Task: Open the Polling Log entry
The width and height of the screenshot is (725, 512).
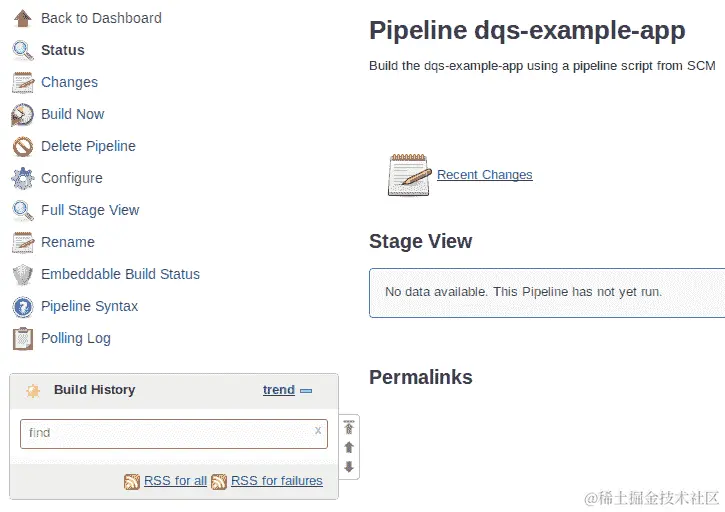Action: coord(75,338)
